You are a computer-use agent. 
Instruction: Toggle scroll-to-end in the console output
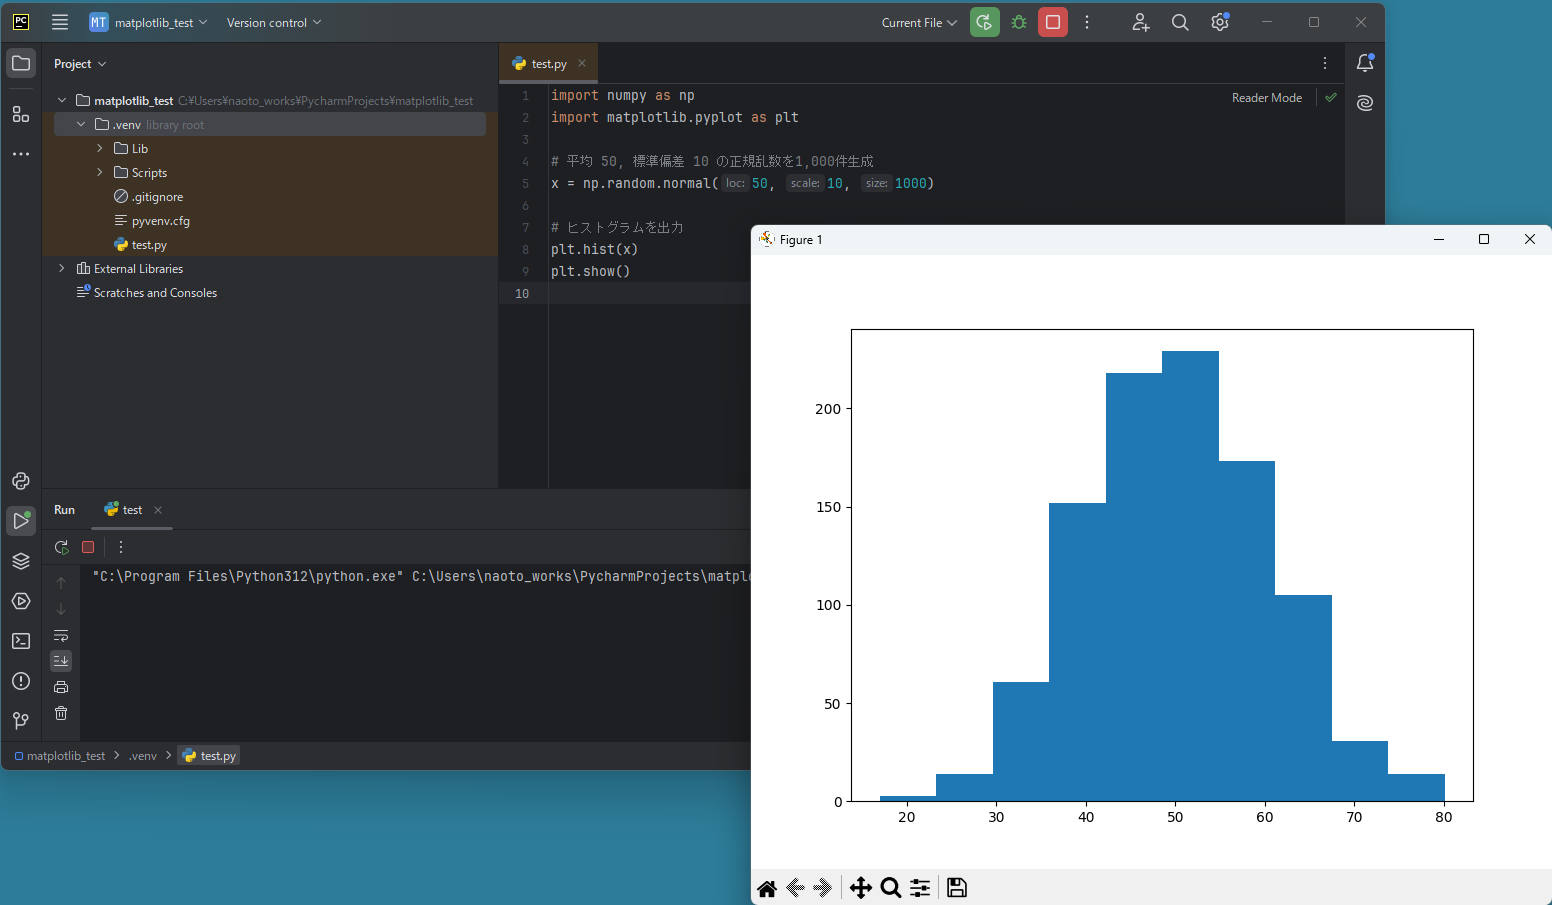61,660
